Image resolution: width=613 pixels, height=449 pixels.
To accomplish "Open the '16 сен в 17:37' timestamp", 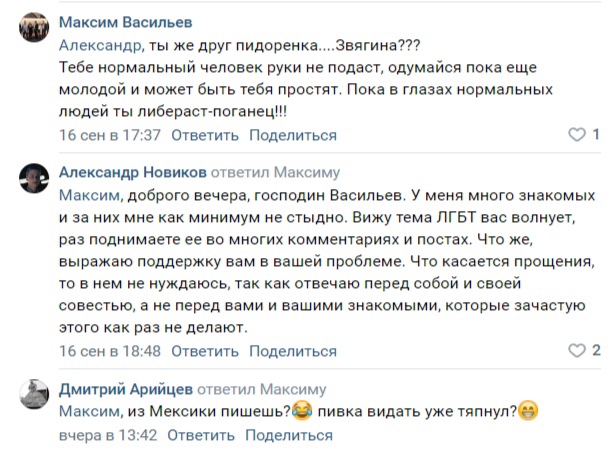I will (x=110, y=135).
